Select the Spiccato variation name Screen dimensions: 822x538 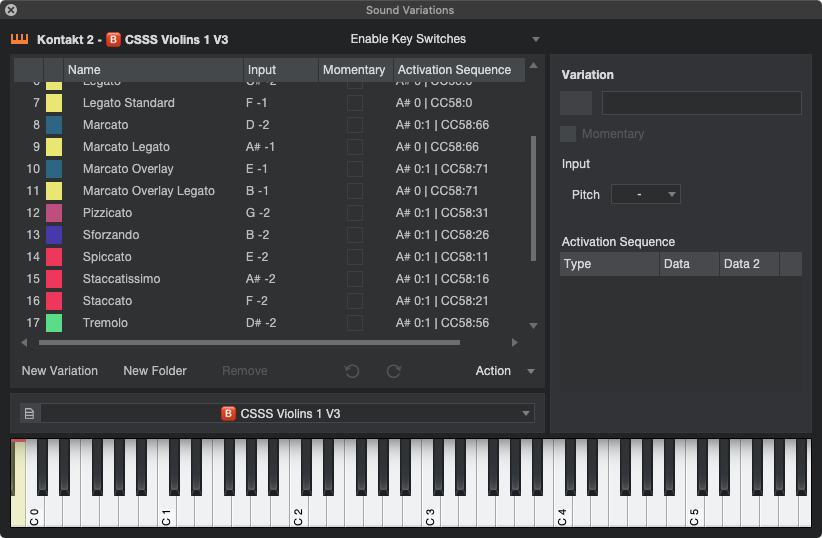[x=107, y=257]
